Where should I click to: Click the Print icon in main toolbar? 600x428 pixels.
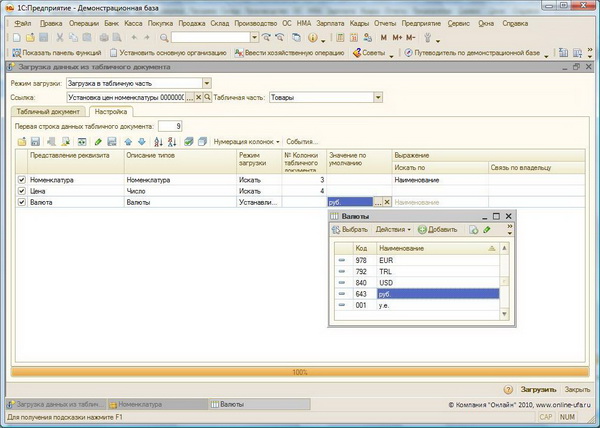click(104, 37)
